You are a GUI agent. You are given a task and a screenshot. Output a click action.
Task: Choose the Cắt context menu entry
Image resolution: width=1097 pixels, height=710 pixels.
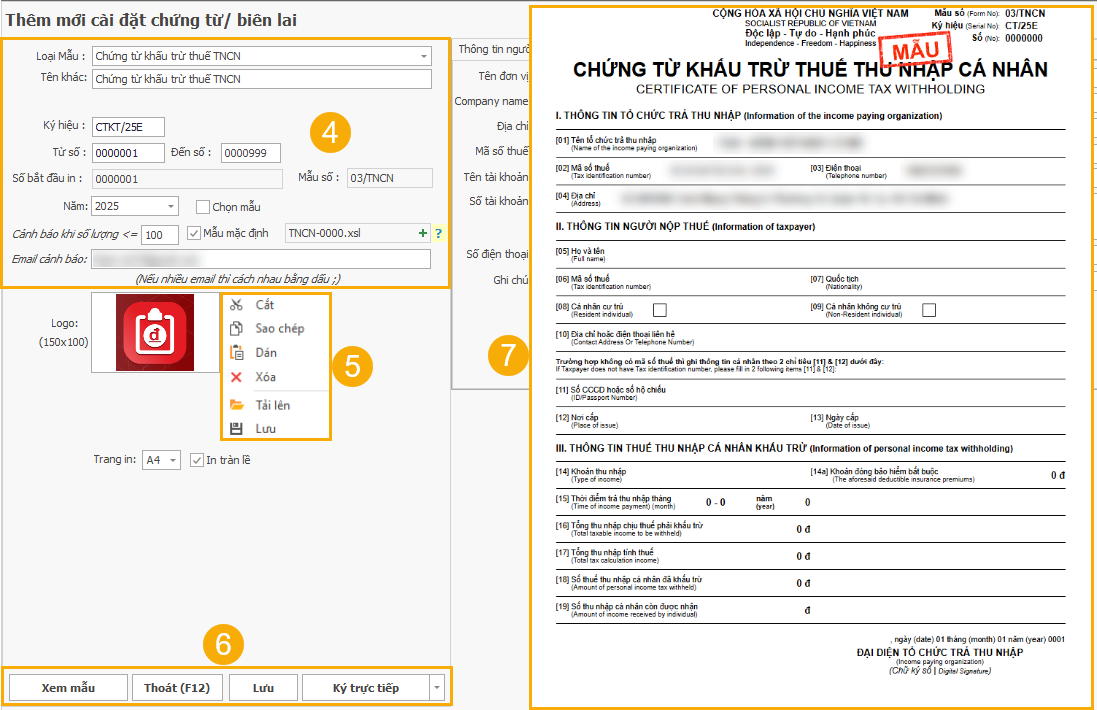click(x=265, y=304)
